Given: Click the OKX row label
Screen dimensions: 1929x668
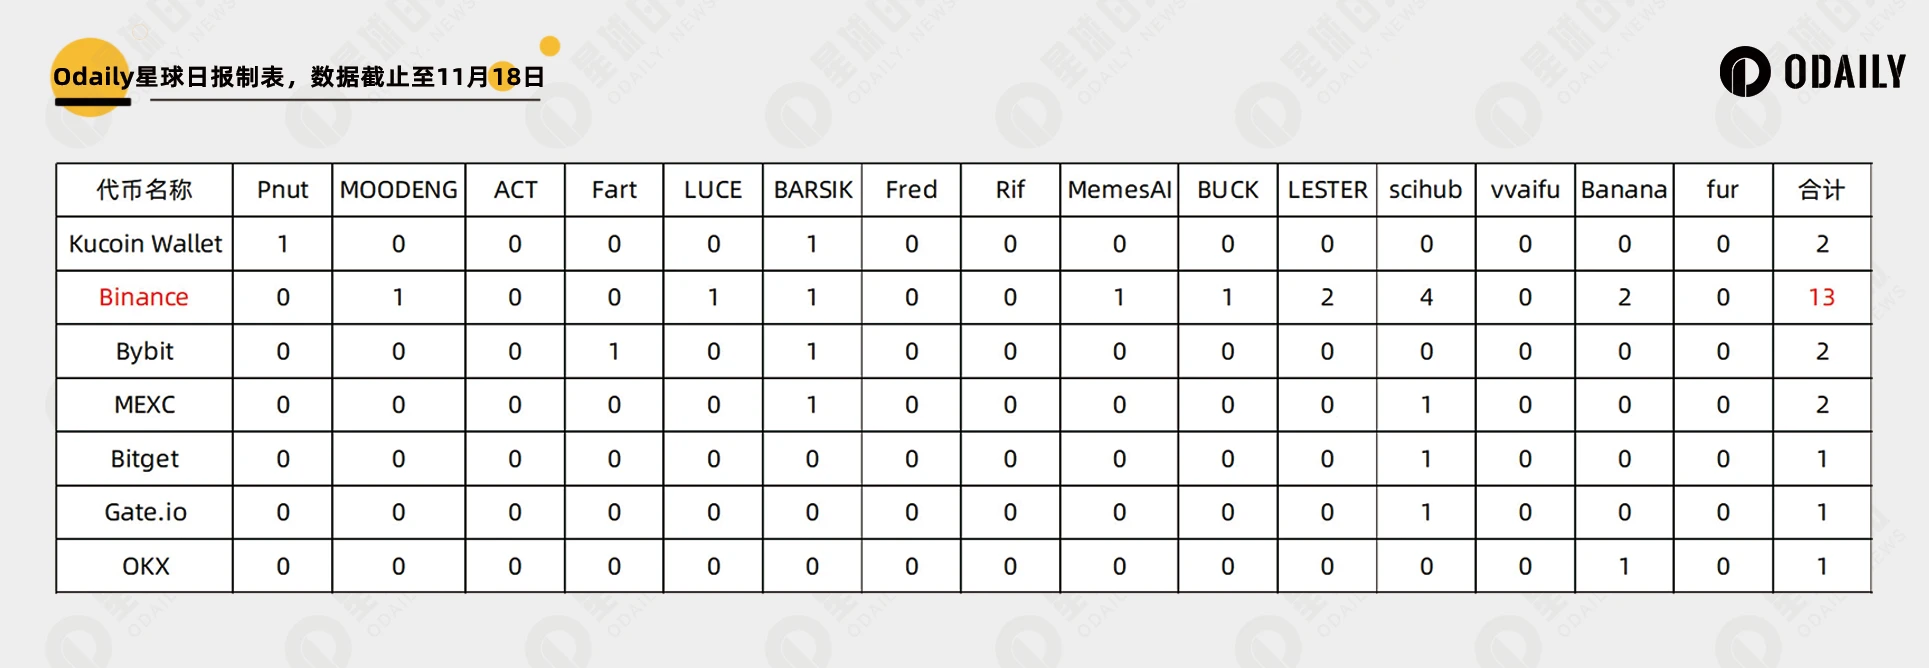Looking at the screenshot, I should click(x=145, y=566).
